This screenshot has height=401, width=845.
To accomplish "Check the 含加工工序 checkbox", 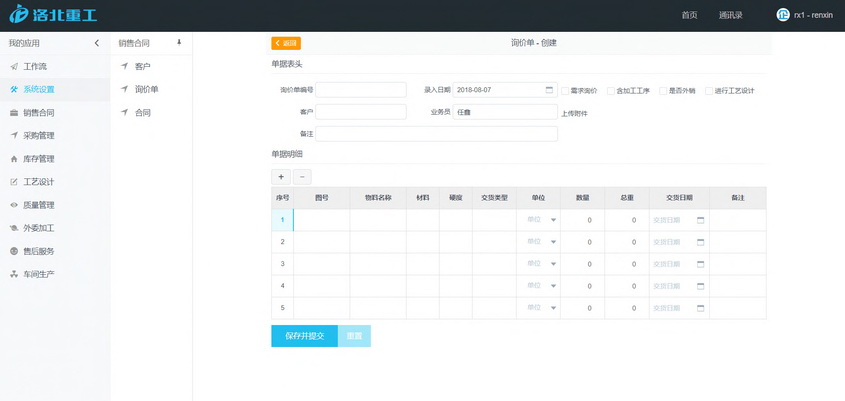I will point(611,91).
